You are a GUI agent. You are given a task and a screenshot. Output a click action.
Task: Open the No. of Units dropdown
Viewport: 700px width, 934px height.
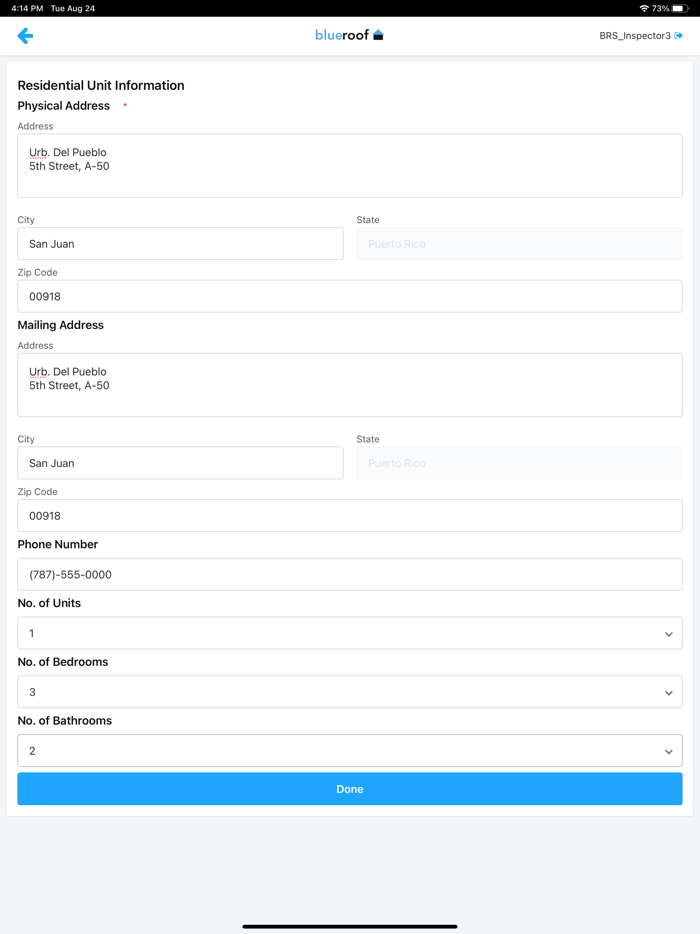350,633
